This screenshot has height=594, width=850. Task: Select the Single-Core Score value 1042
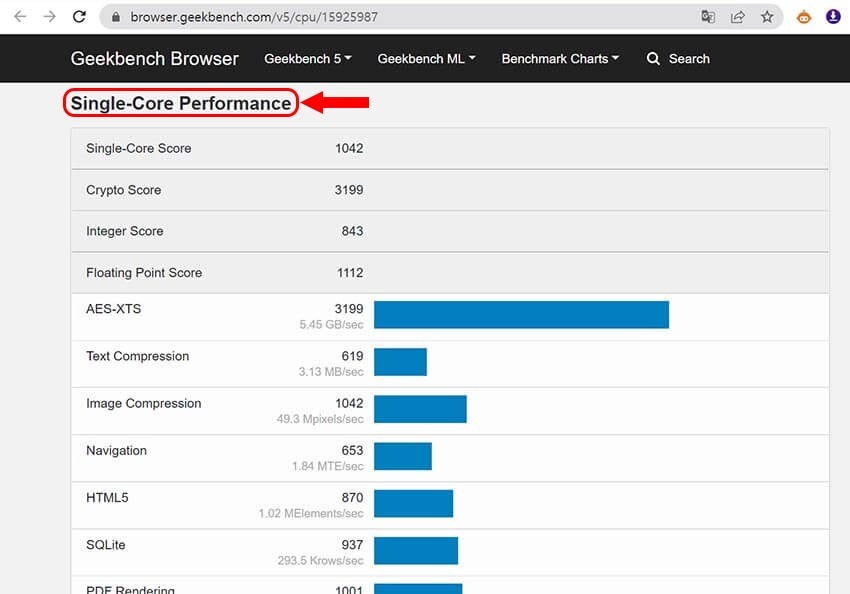click(x=349, y=148)
